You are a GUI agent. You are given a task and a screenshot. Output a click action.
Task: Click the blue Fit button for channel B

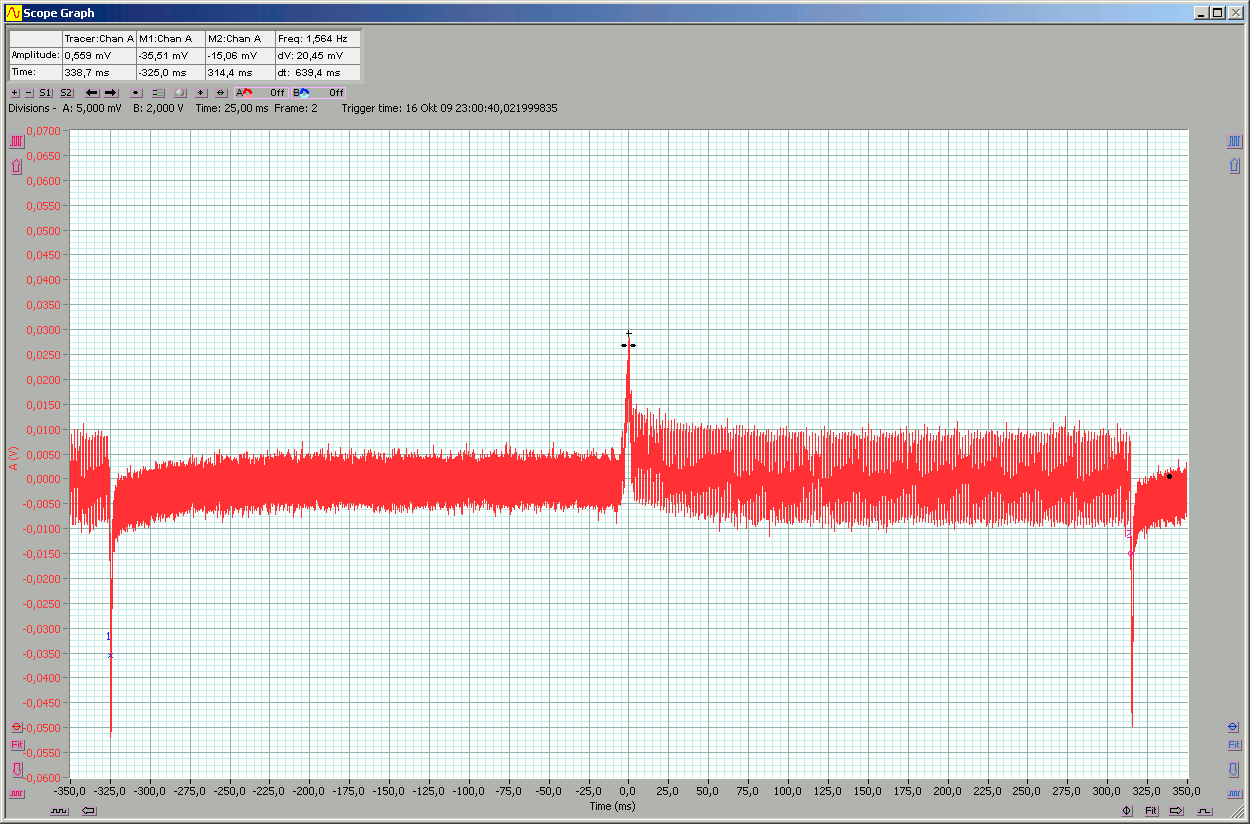[x=1234, y=745]
